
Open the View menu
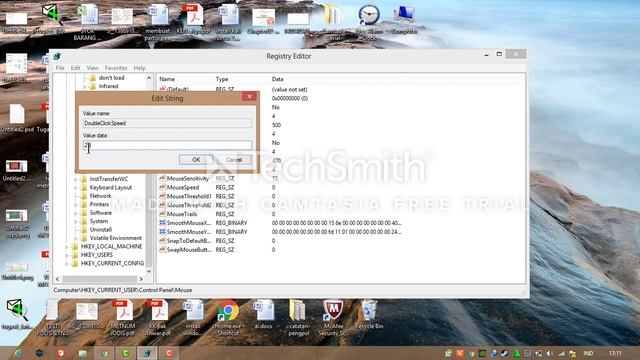click(x=92, y=68)
